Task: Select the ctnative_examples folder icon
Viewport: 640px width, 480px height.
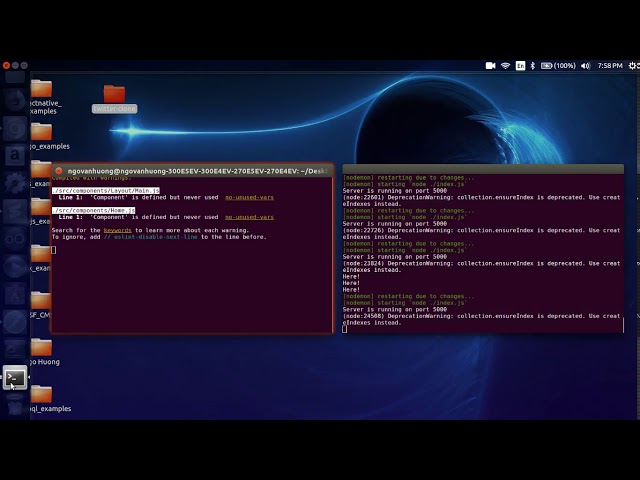Action: 42,89
